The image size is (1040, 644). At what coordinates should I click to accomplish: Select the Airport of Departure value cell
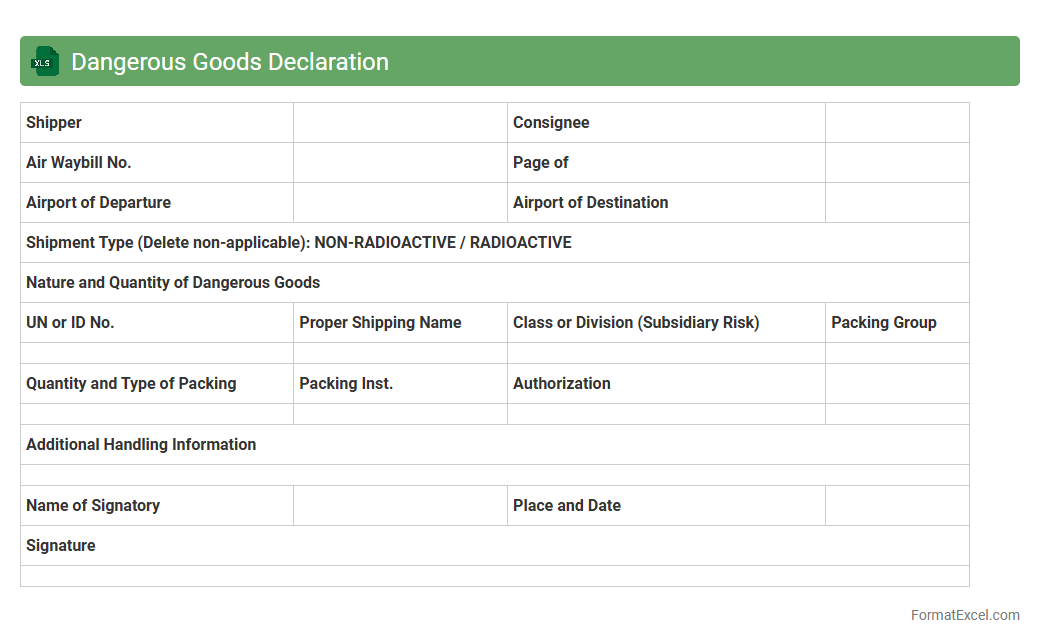click(x=400, y=203)
